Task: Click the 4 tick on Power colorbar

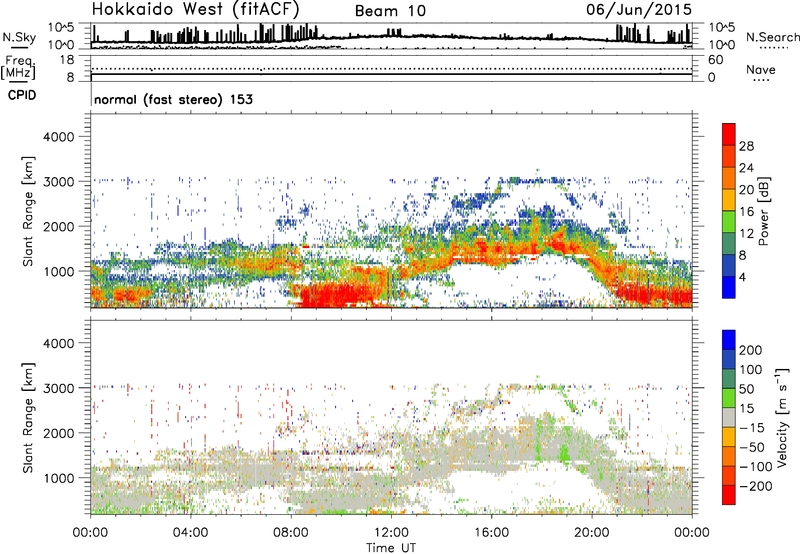Action: tap(743, 278)
